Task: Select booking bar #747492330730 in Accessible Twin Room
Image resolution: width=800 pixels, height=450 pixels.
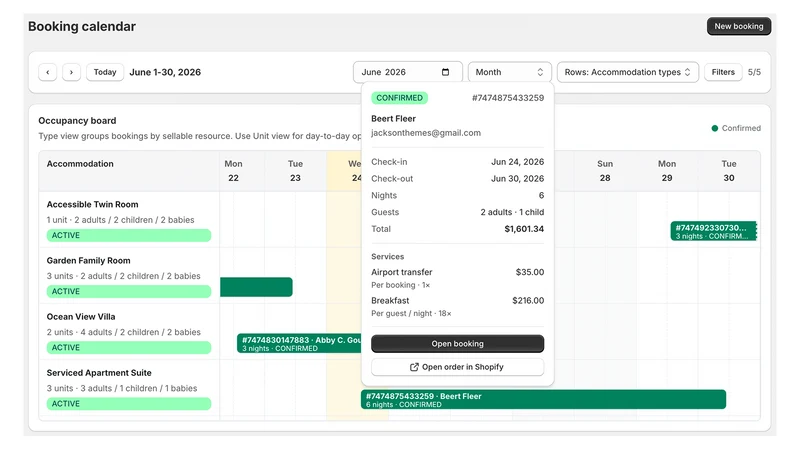Action: click(713, 231)
